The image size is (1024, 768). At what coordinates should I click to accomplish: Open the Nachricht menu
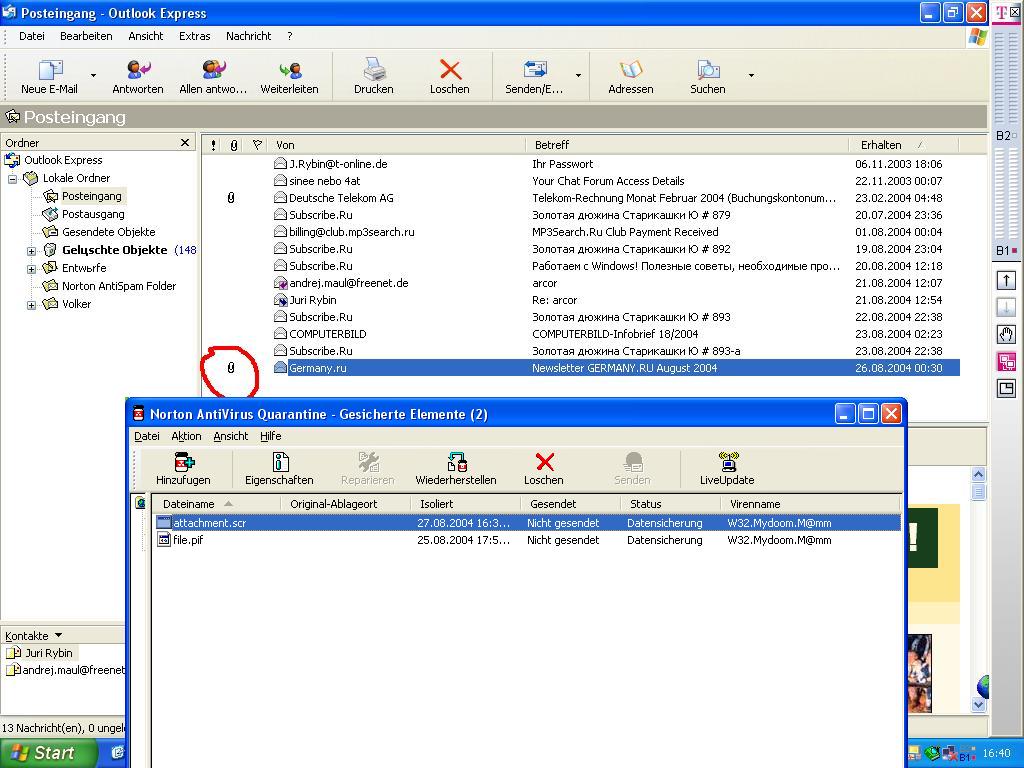pyautogui.click(x=248, y=36)
